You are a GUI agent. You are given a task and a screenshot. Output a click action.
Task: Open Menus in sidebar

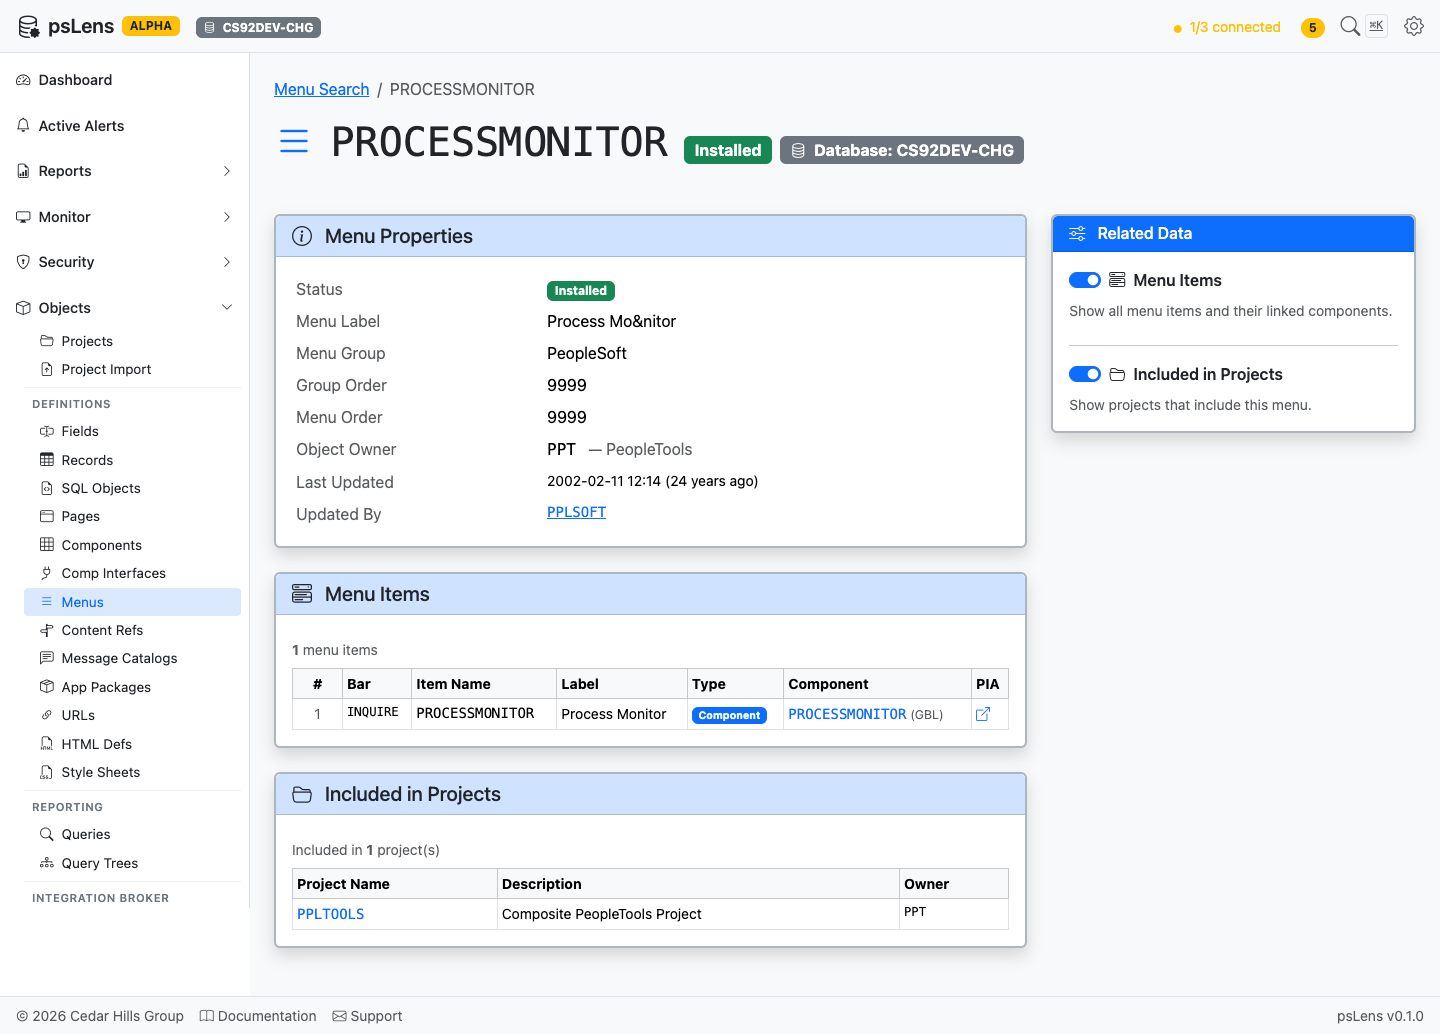point(132,602)
